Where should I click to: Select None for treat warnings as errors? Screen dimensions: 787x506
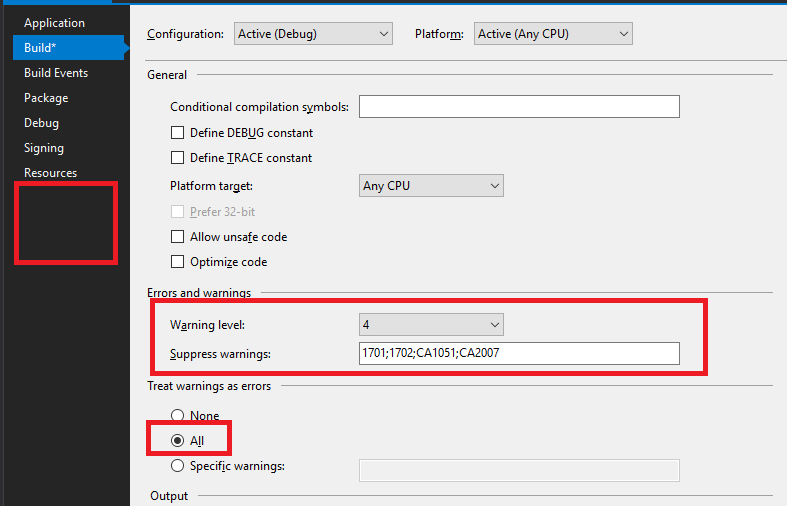tap(178, 416)
